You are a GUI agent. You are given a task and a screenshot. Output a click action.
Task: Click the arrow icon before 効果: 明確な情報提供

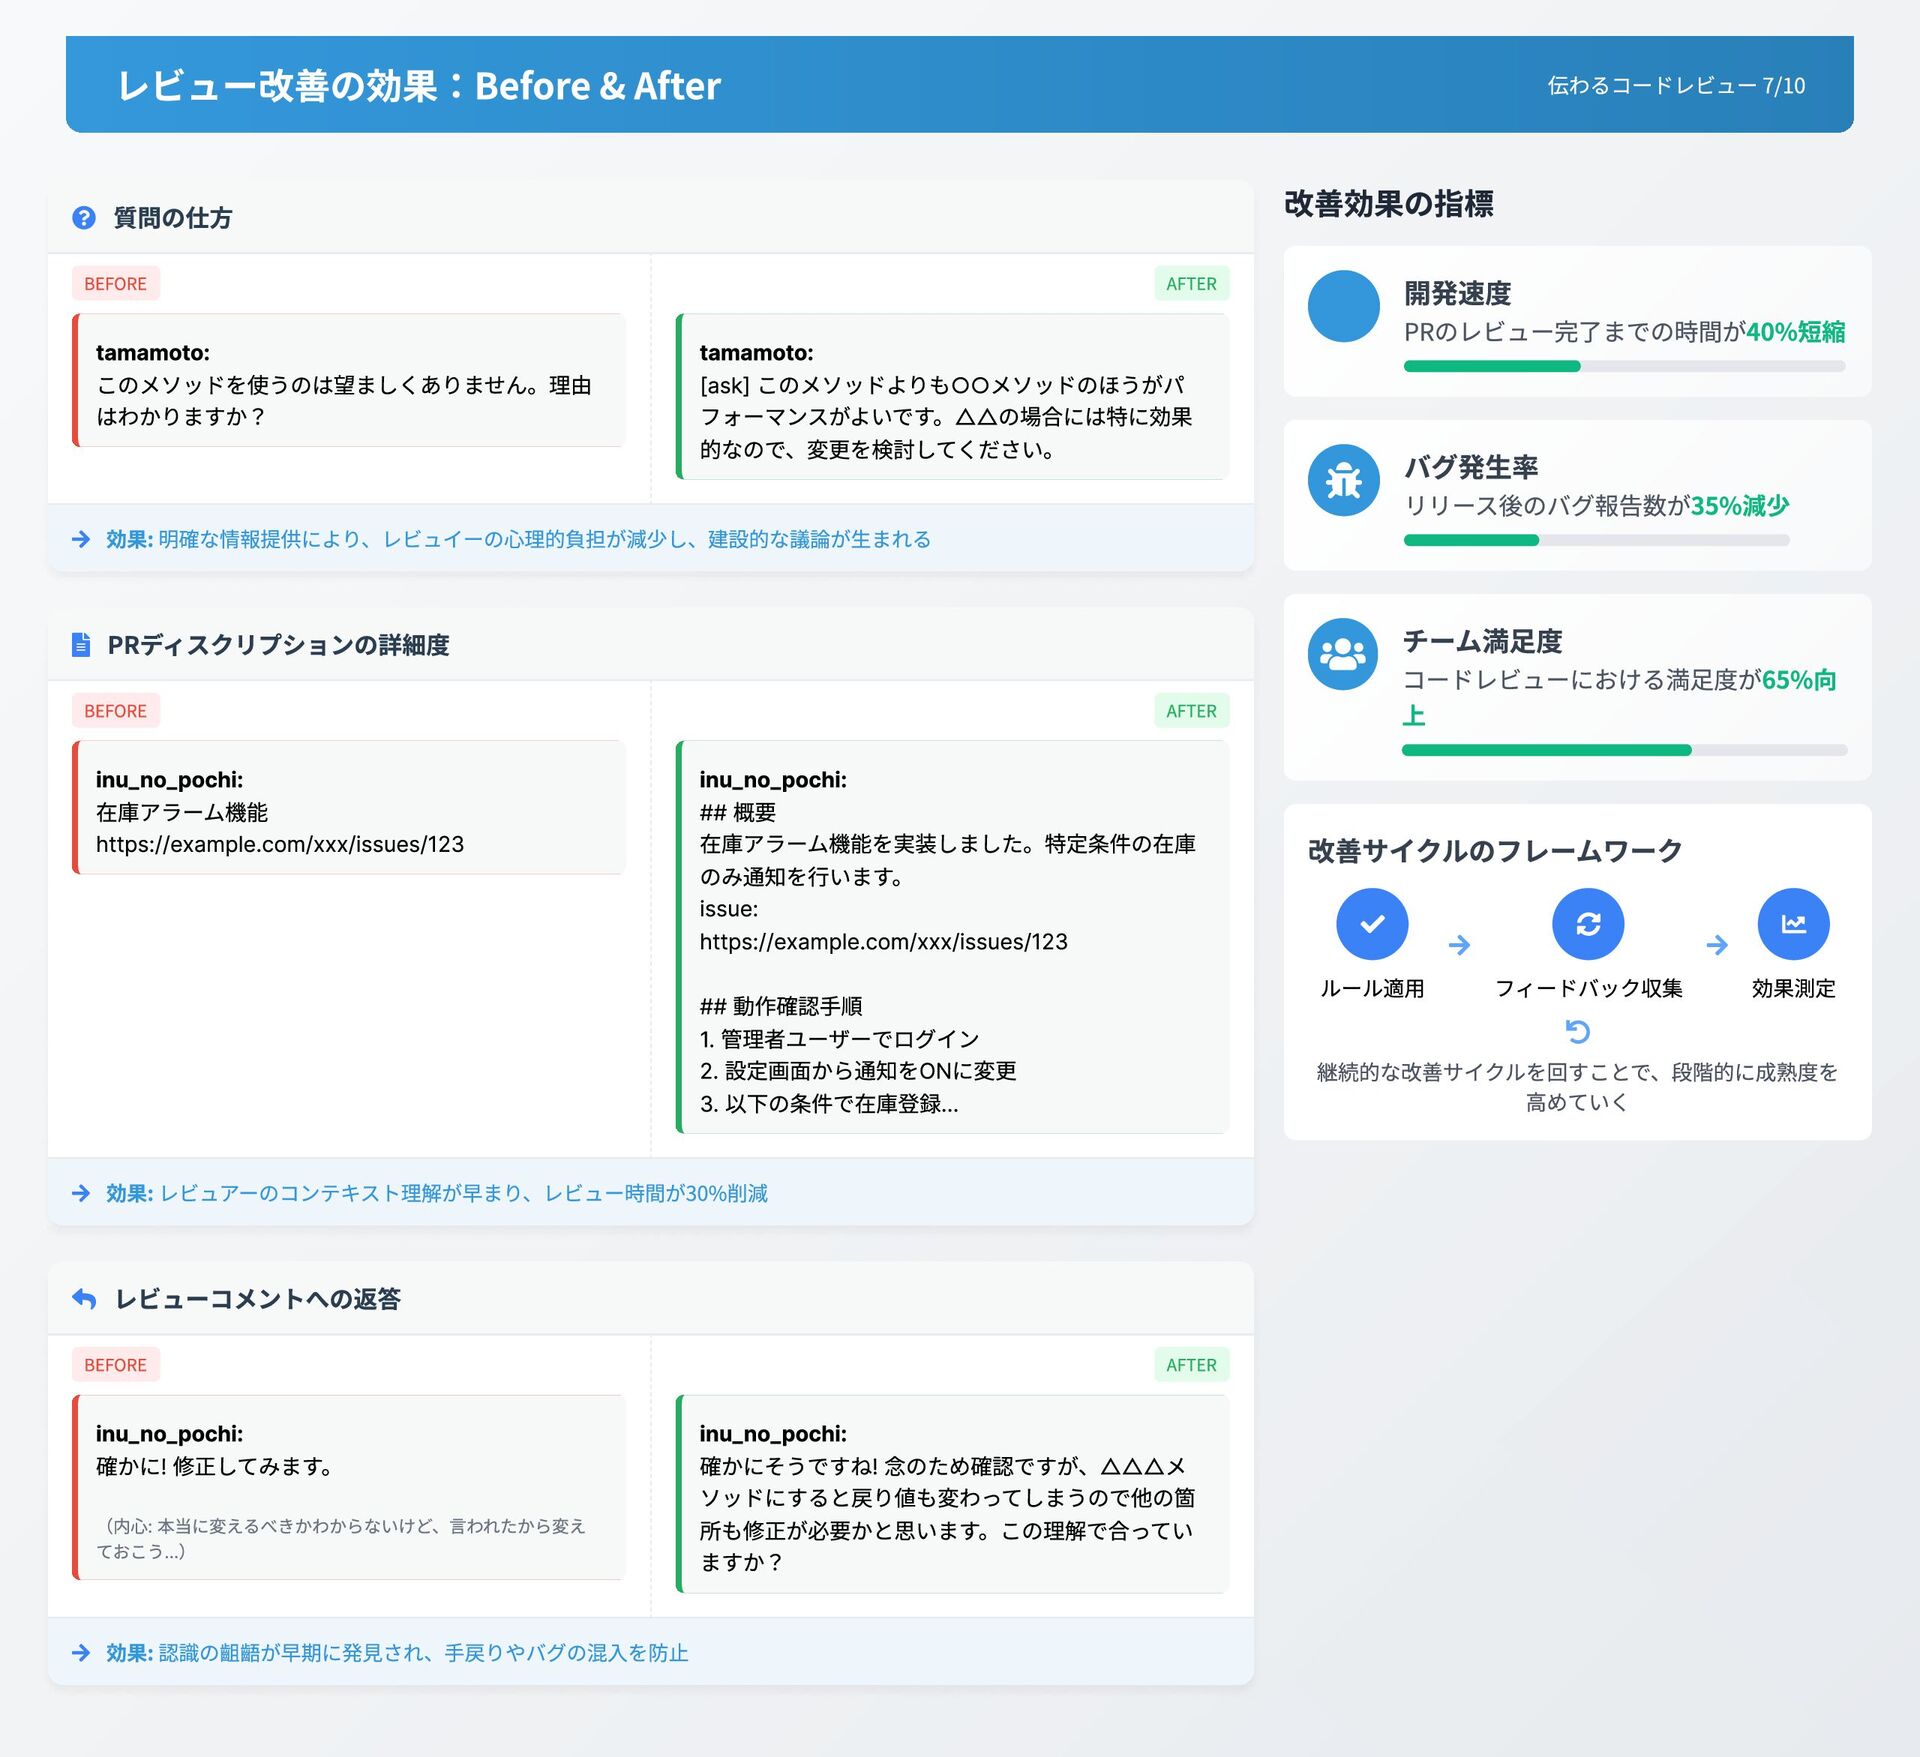click(81, 540)
